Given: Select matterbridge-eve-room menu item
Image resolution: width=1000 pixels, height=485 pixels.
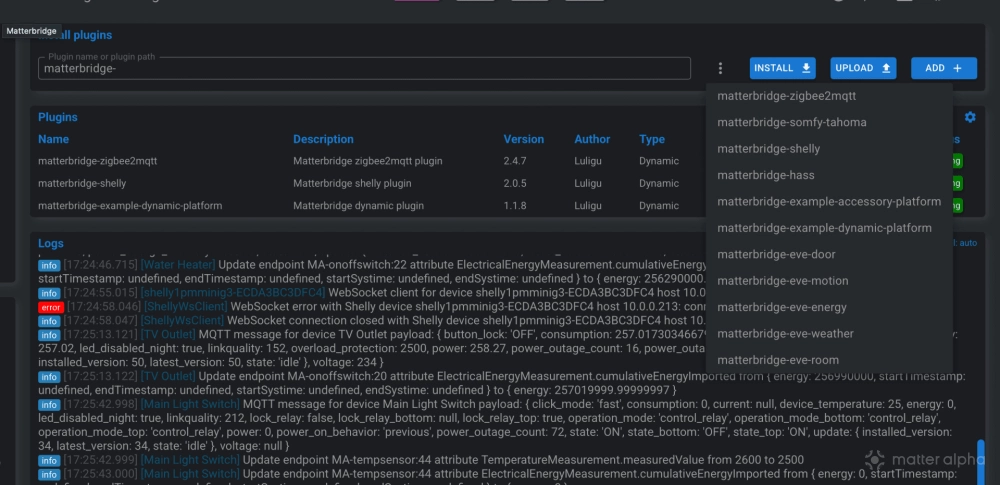Looking at the screenshot, I should 777,360.
